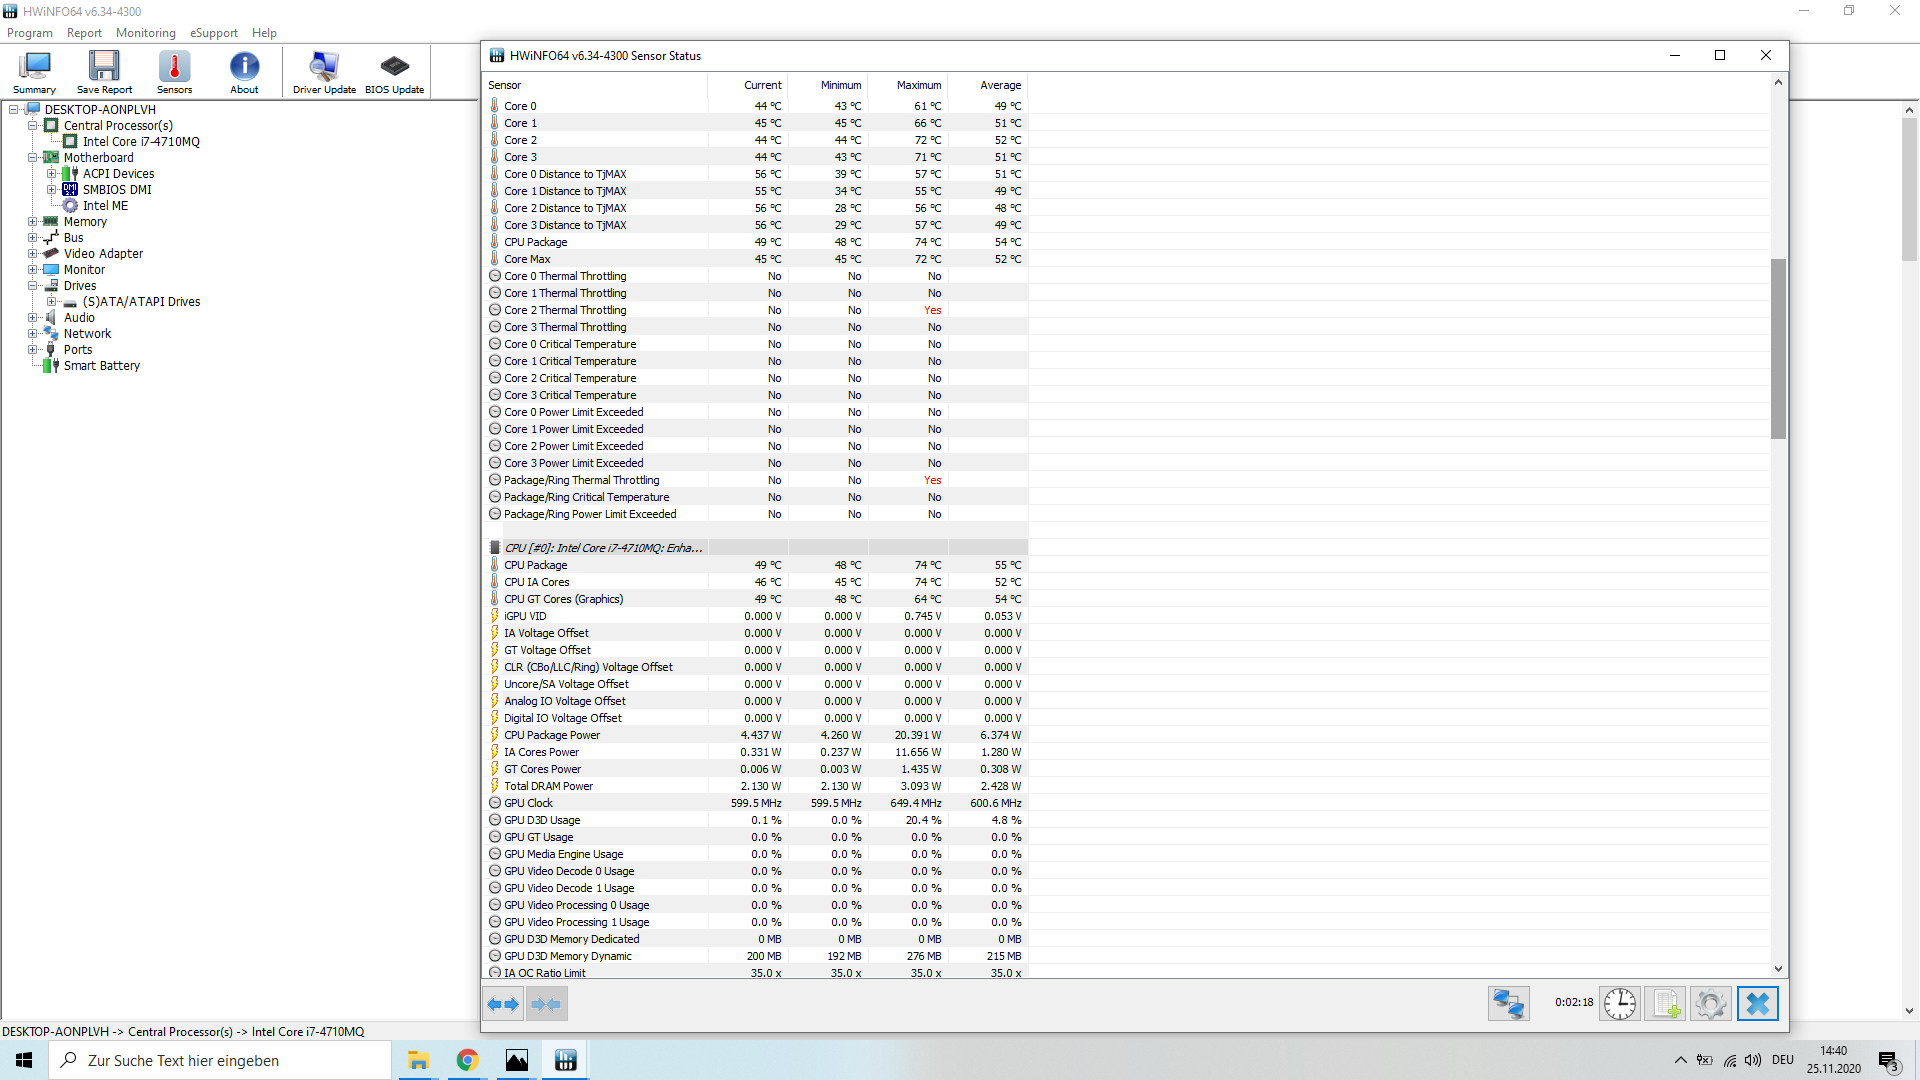
Task: Click the sensor list vertical scrollbar thumb
Action: pos(1777,348)
